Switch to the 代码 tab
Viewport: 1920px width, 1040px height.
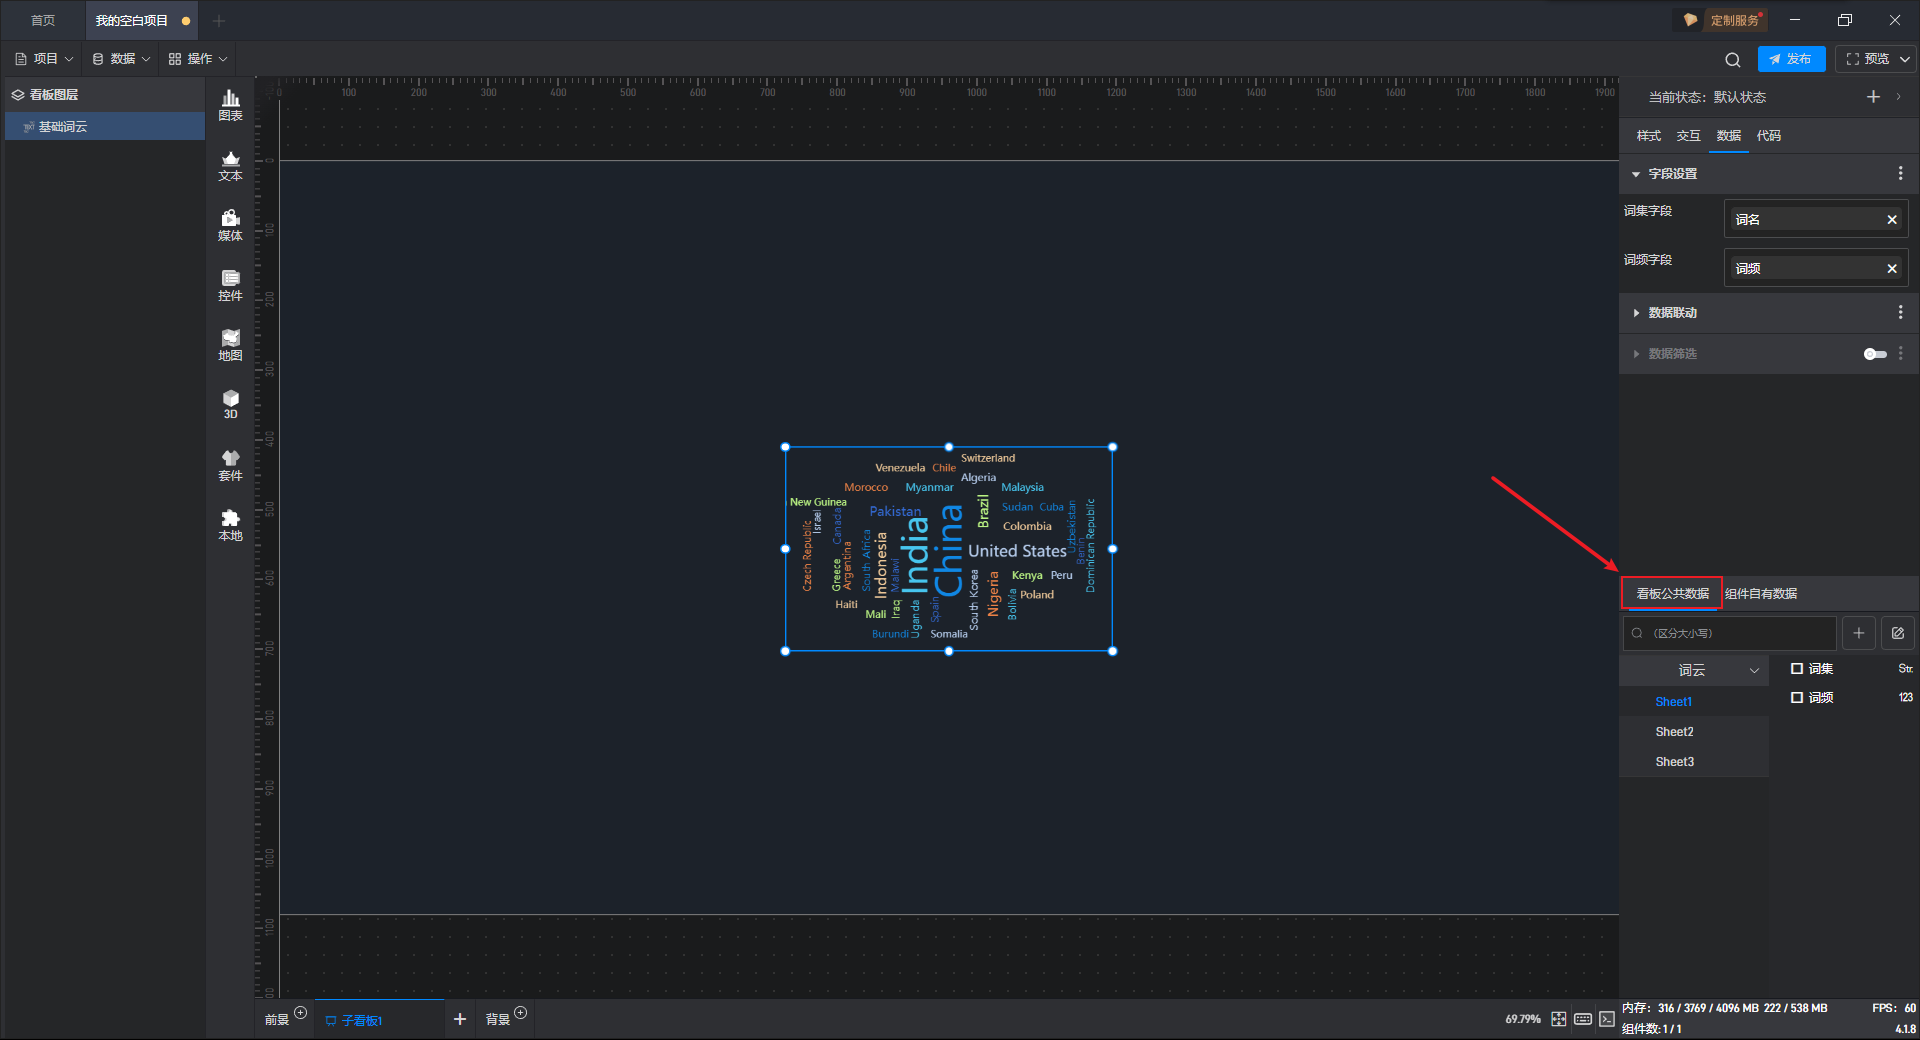click(1768, 136)
